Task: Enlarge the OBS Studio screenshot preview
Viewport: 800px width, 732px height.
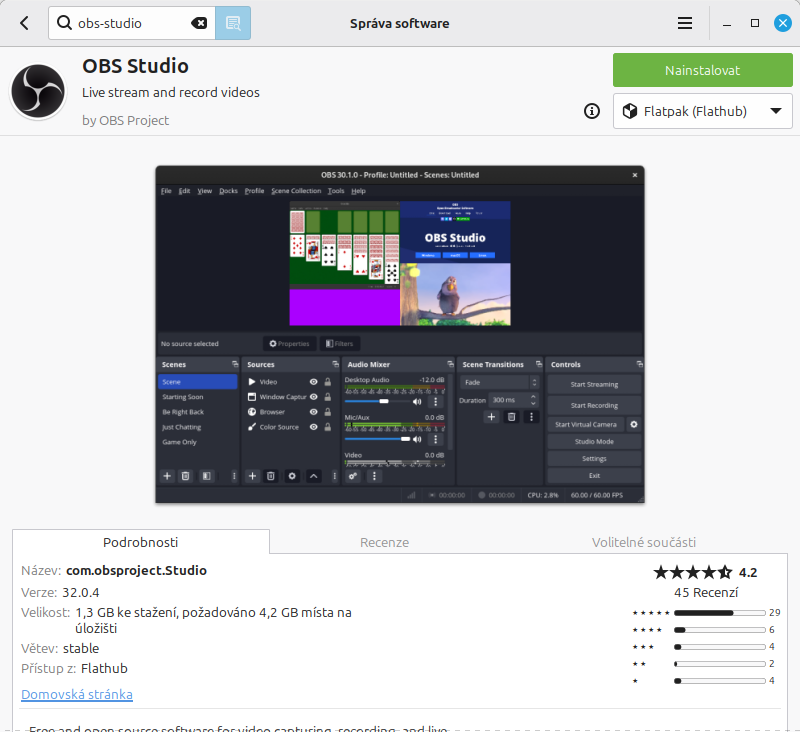Action: click(x=400, y=334)
